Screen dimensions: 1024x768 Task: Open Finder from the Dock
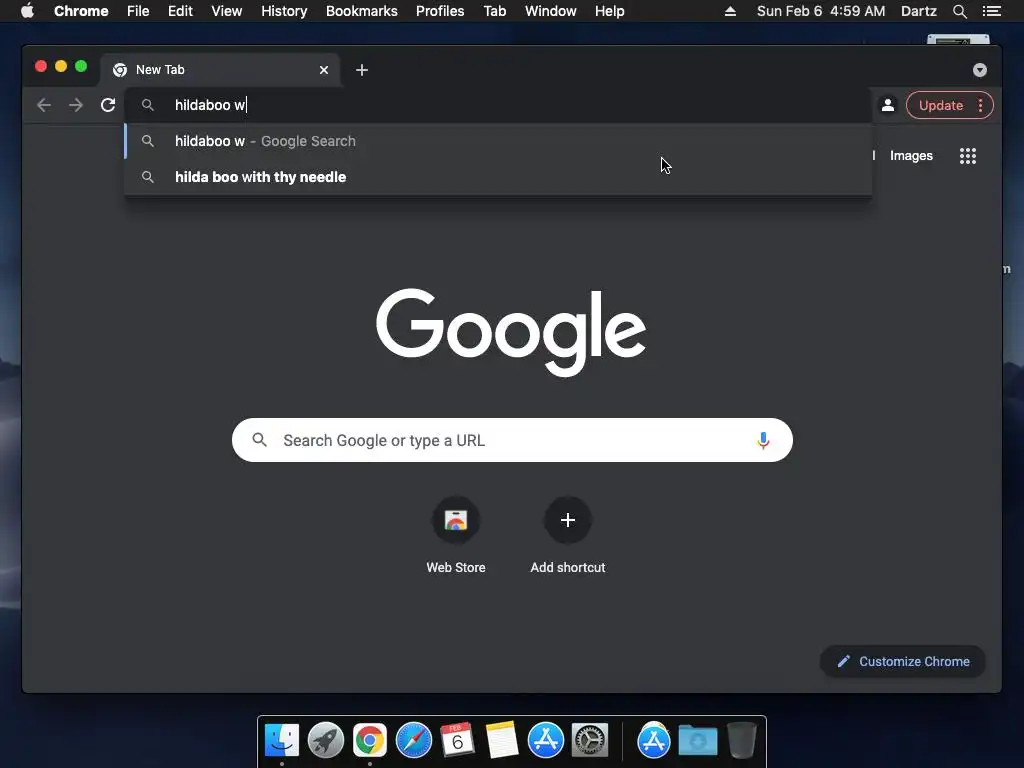click(x=281, y=740)
